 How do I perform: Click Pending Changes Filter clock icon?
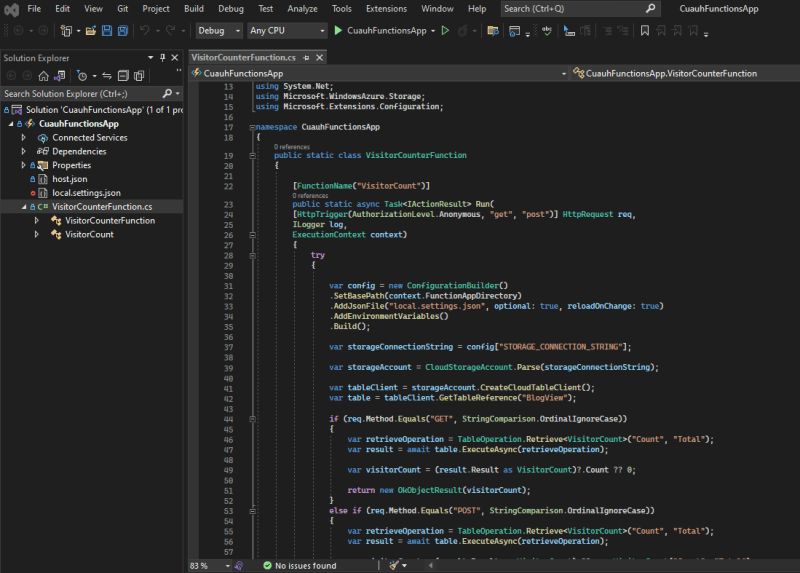(82, 76)
